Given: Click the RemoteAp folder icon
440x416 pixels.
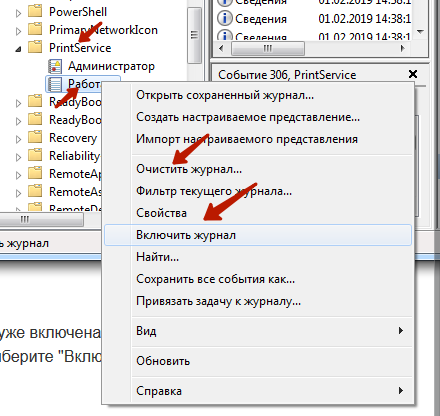Looking at the screenshot, I should coord(35,173).
